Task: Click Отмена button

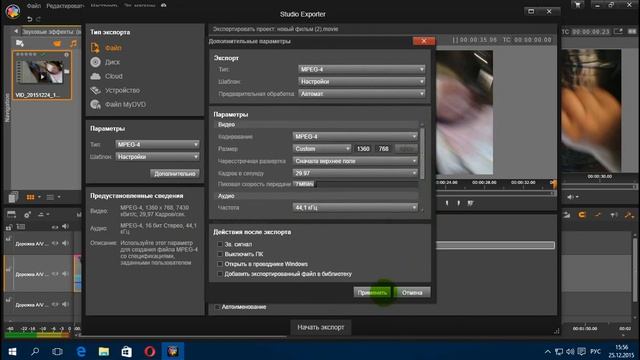Action: click(x=412, y=293)
